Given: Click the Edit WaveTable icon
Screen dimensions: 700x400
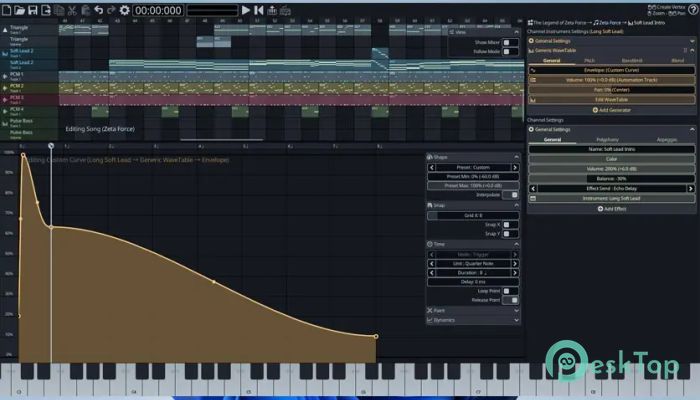Looking at the screenshot, I should 533,100.
